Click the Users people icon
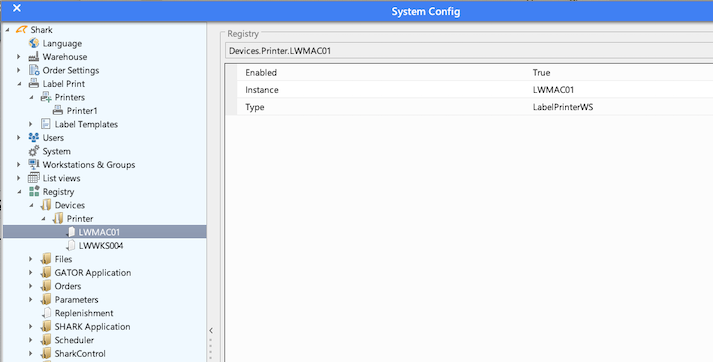 click(34, 137)
